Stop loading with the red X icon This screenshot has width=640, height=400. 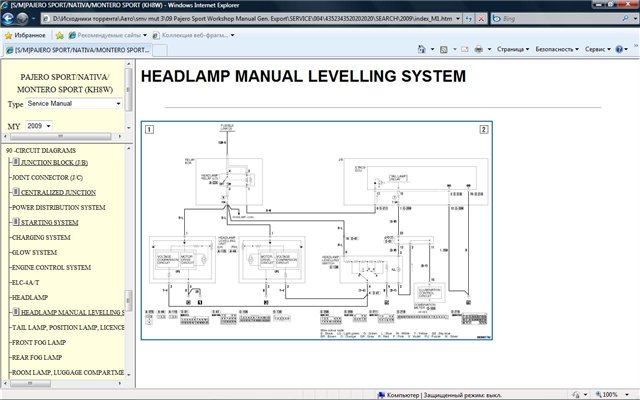pyautogui.click(x=482, y=19)
